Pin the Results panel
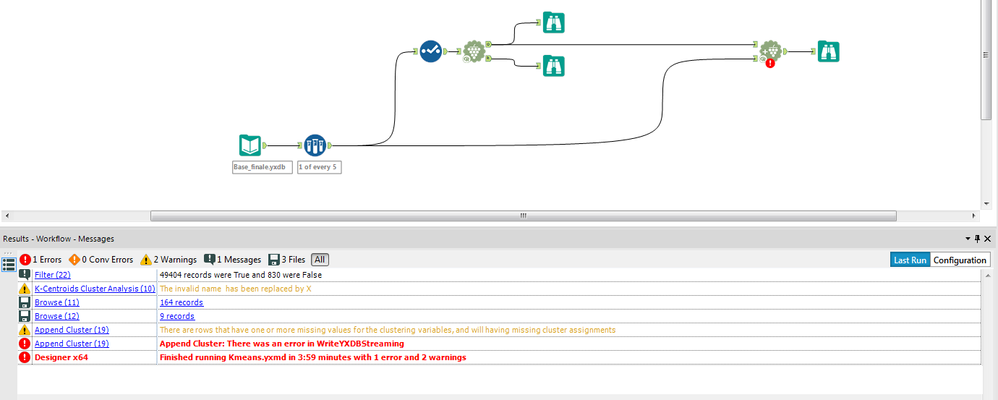Screen dimensions: 998x400 (978, 239)
